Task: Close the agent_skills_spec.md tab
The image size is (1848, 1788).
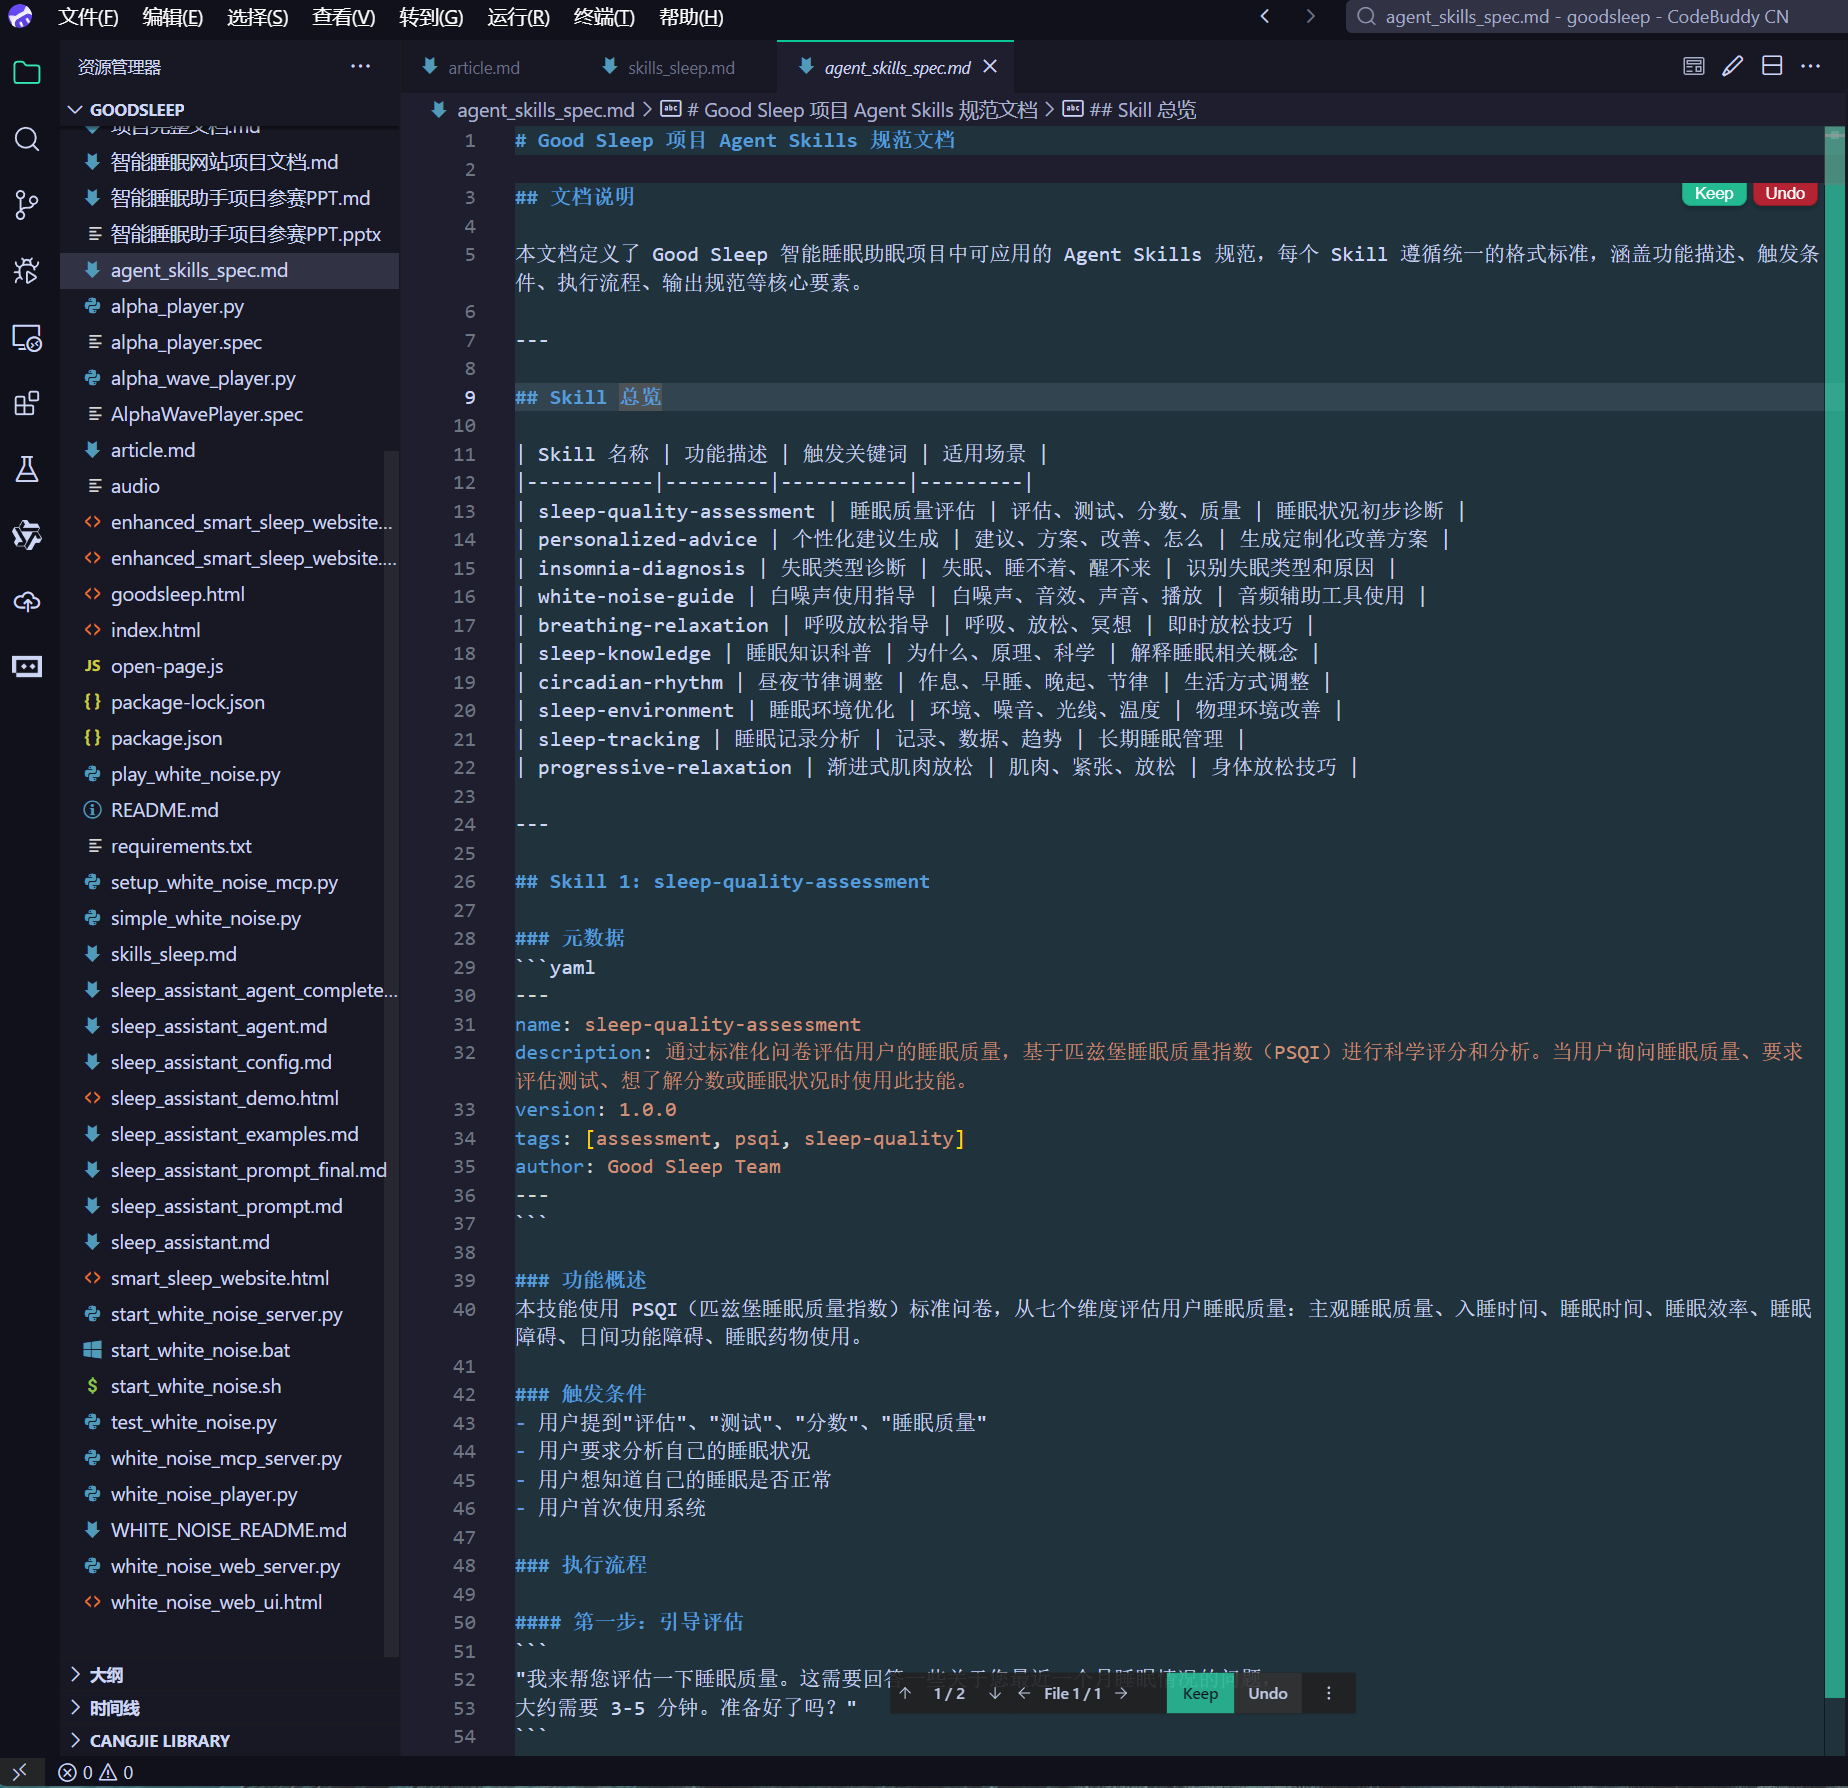Action: coord(990,66)
